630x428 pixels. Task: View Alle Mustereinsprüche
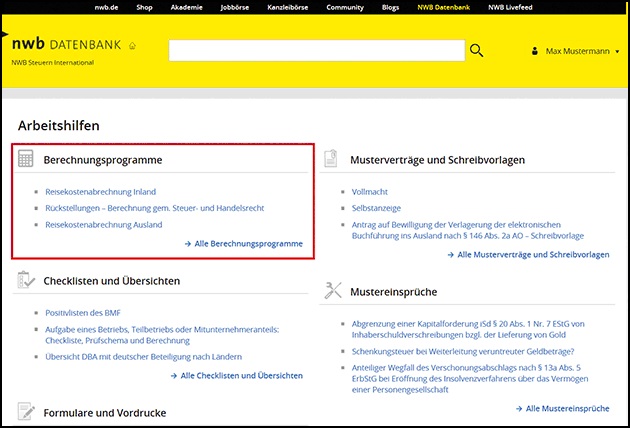561,409
